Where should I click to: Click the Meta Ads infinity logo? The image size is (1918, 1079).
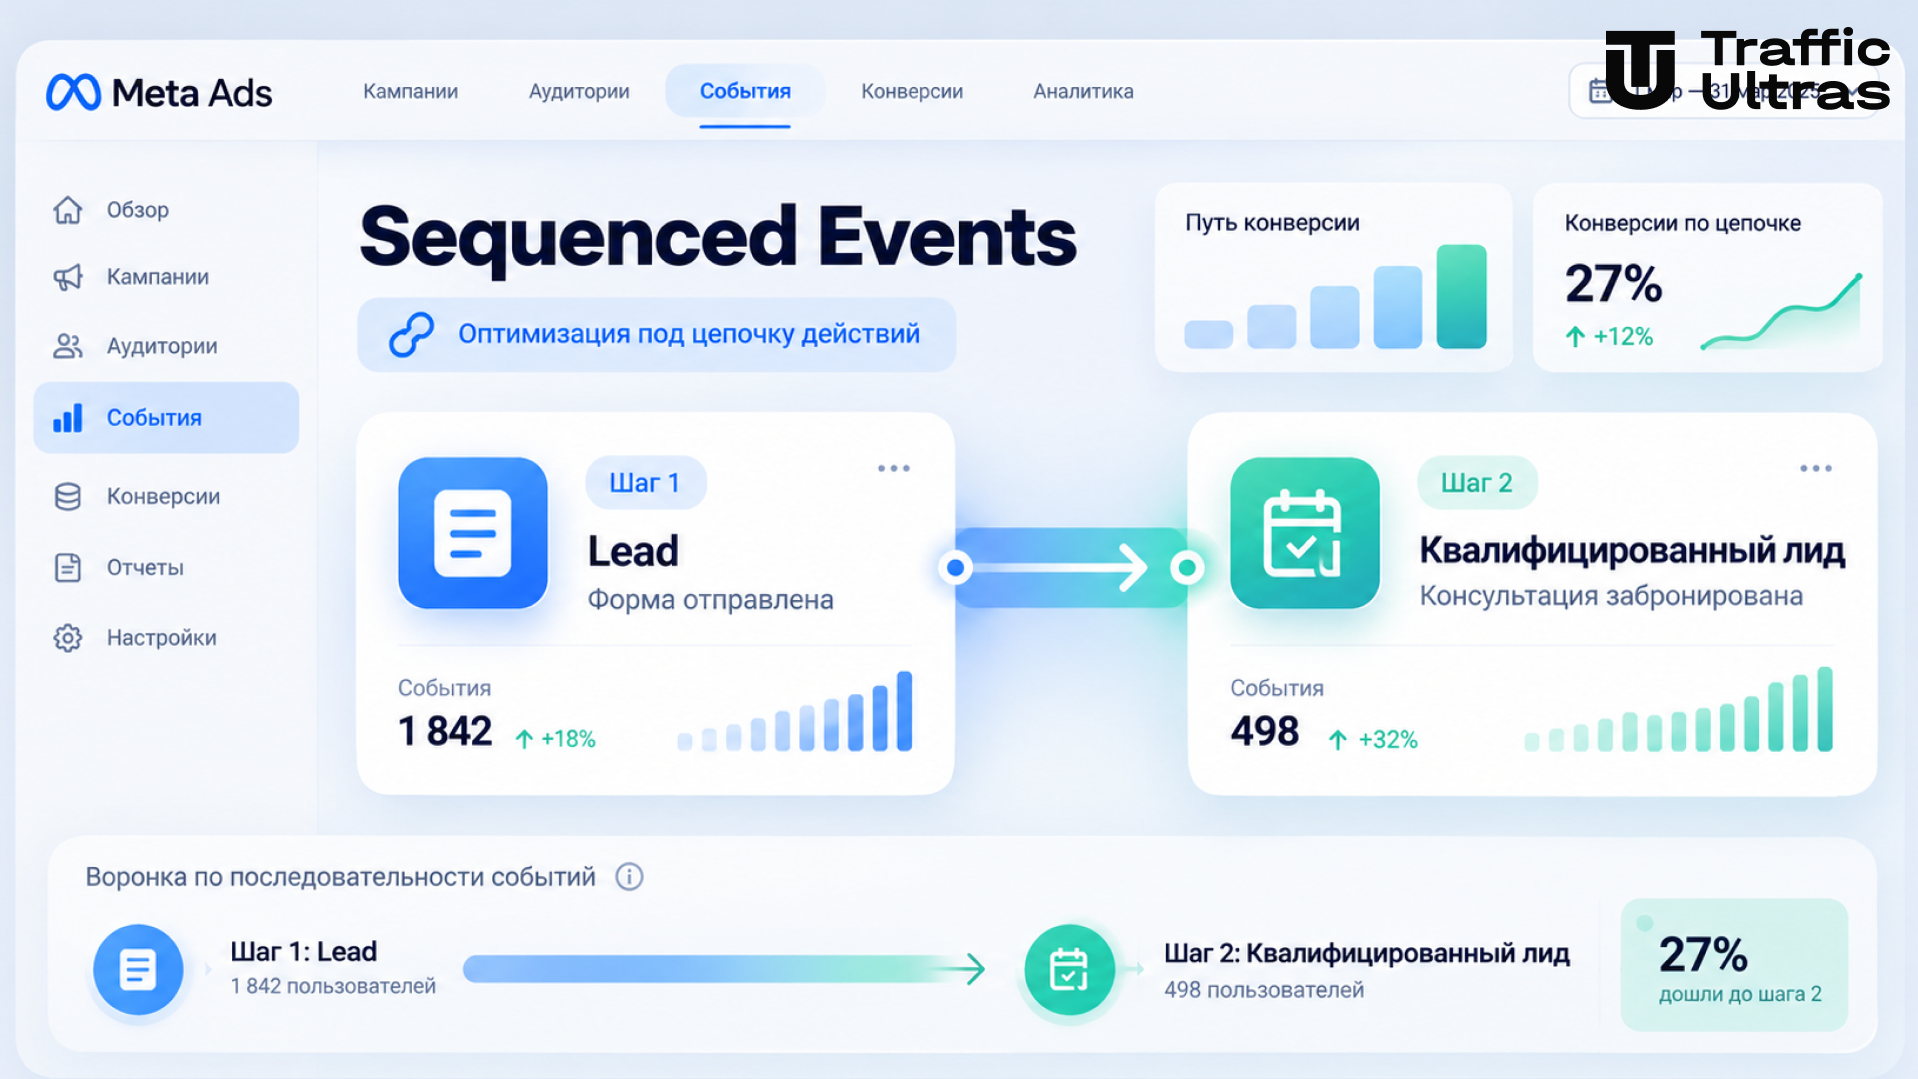73,92
